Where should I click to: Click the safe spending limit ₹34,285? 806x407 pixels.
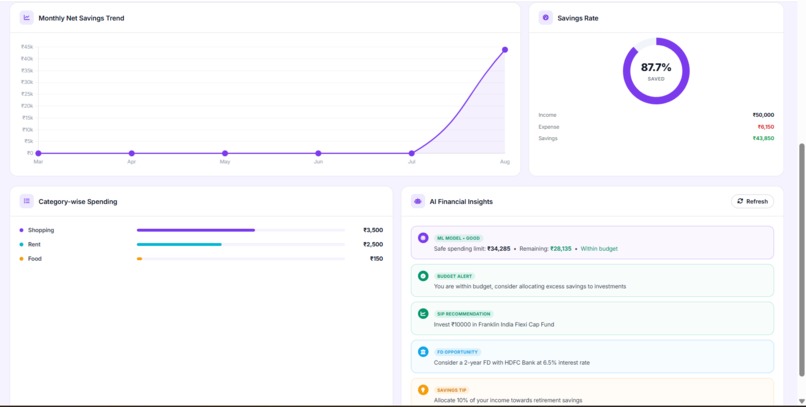(x=499, y=249)
